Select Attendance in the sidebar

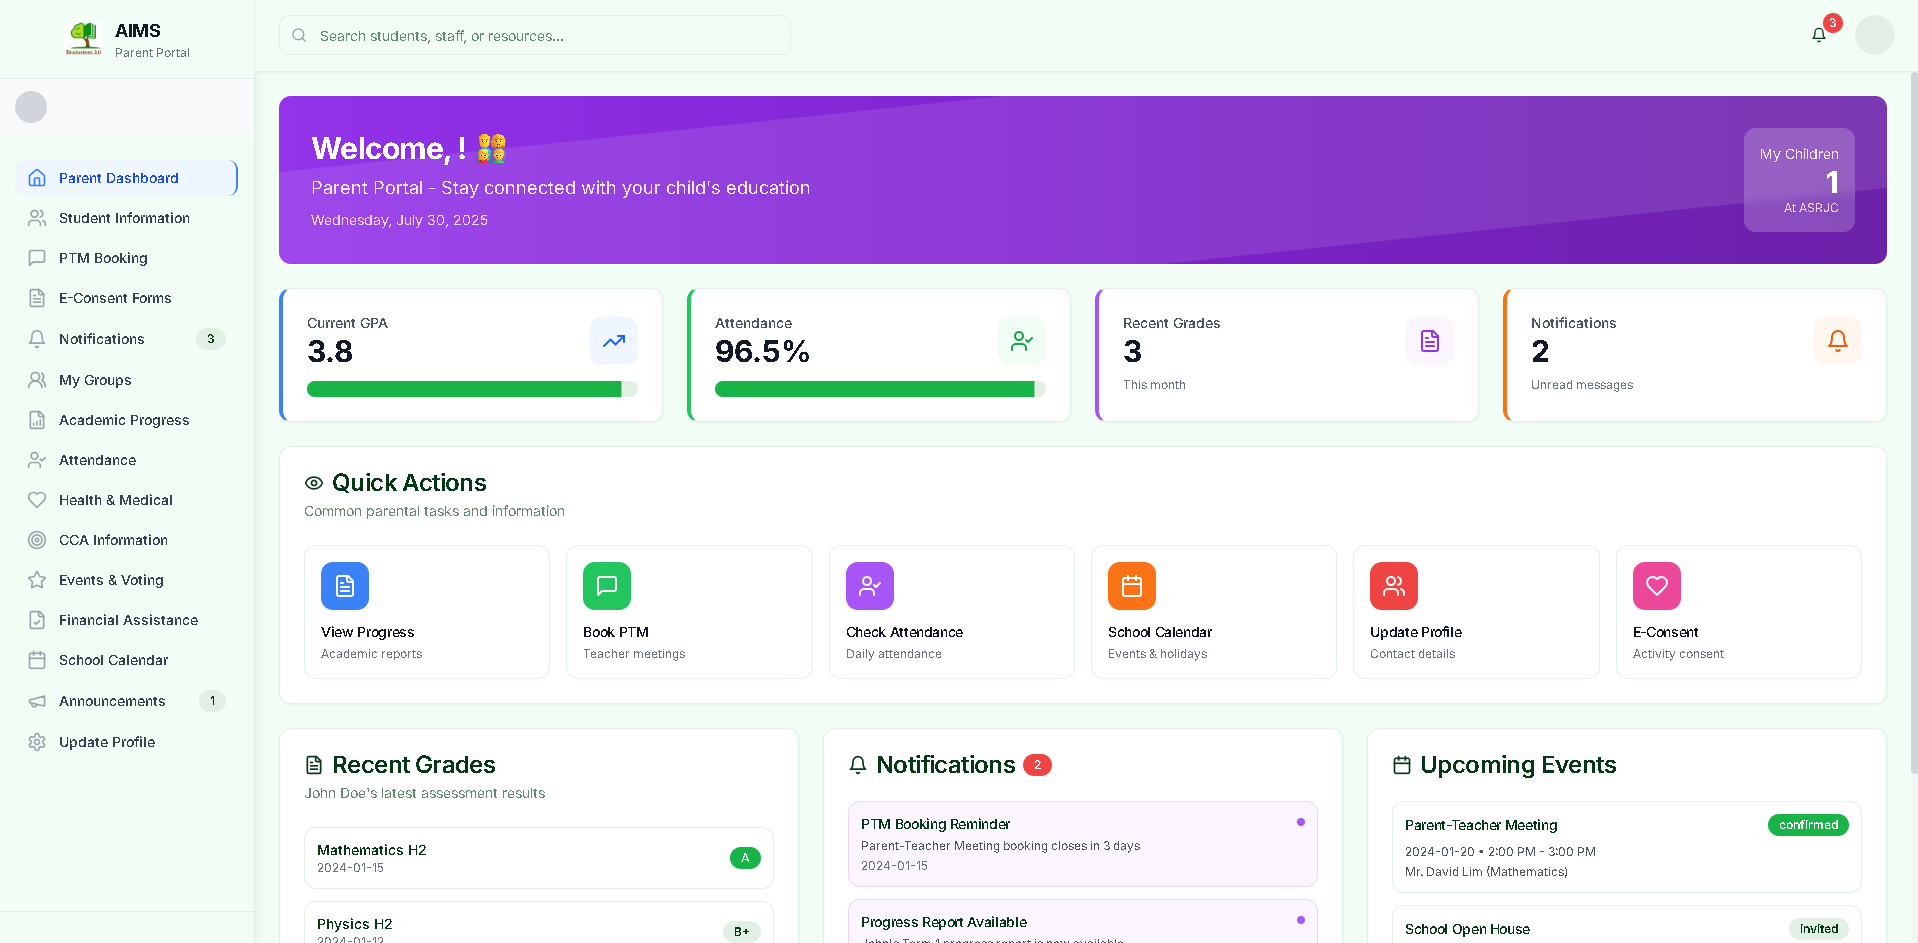pos(127,460)
